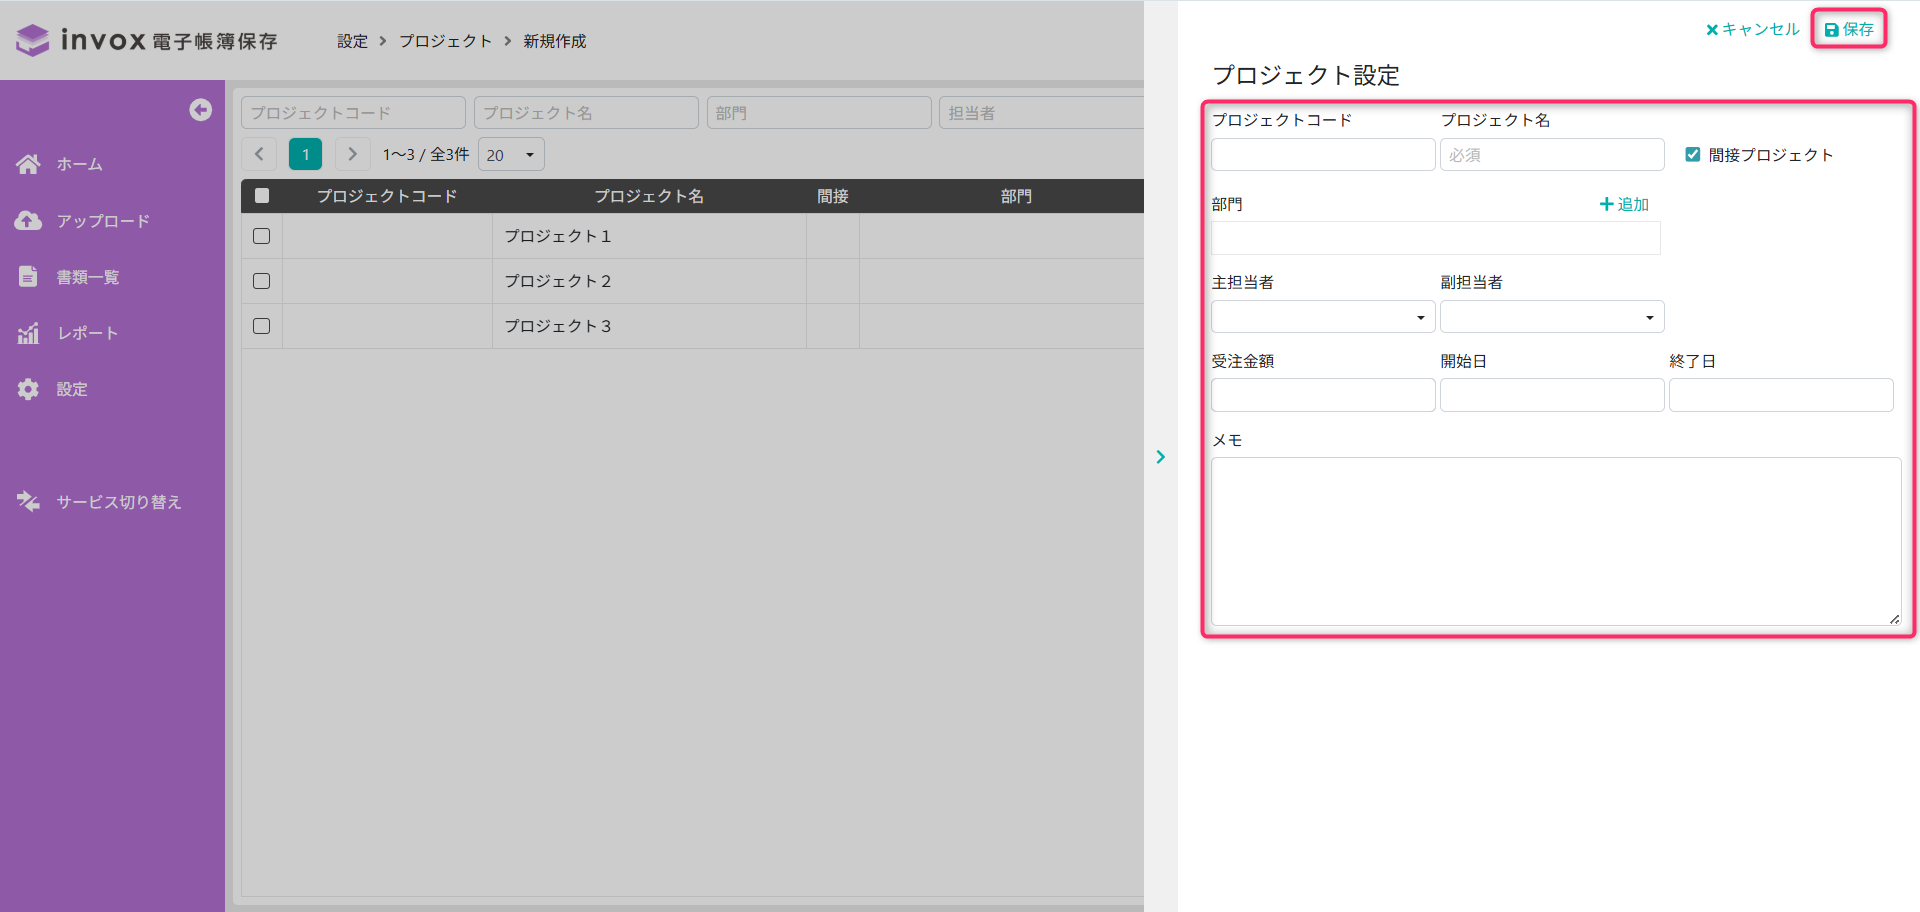Image resolution: width=1920 pixels, height=912 pixels.
Task: Click the 間接 column header
Action: point(833,196)
